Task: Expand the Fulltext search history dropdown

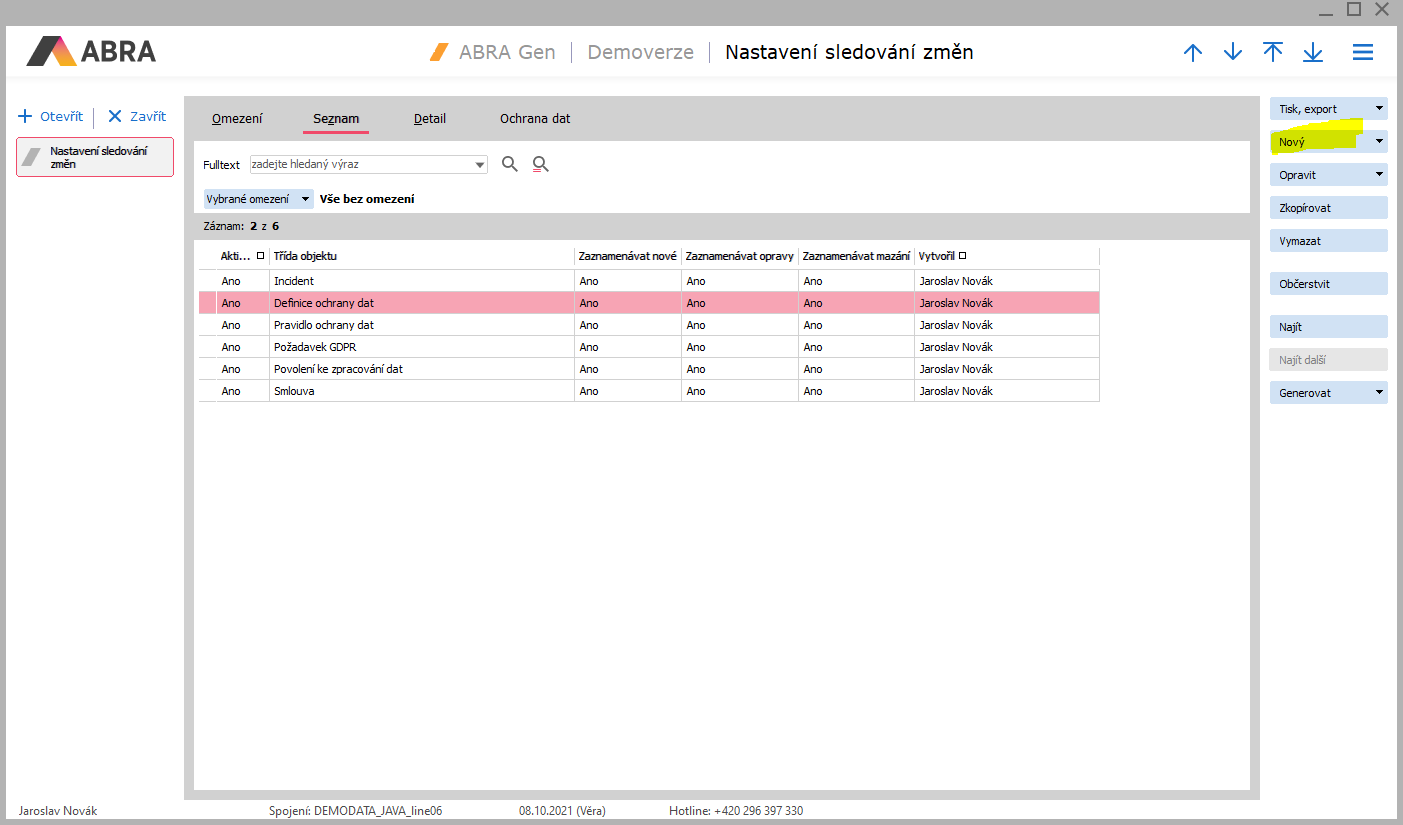Action: [480, 164]
